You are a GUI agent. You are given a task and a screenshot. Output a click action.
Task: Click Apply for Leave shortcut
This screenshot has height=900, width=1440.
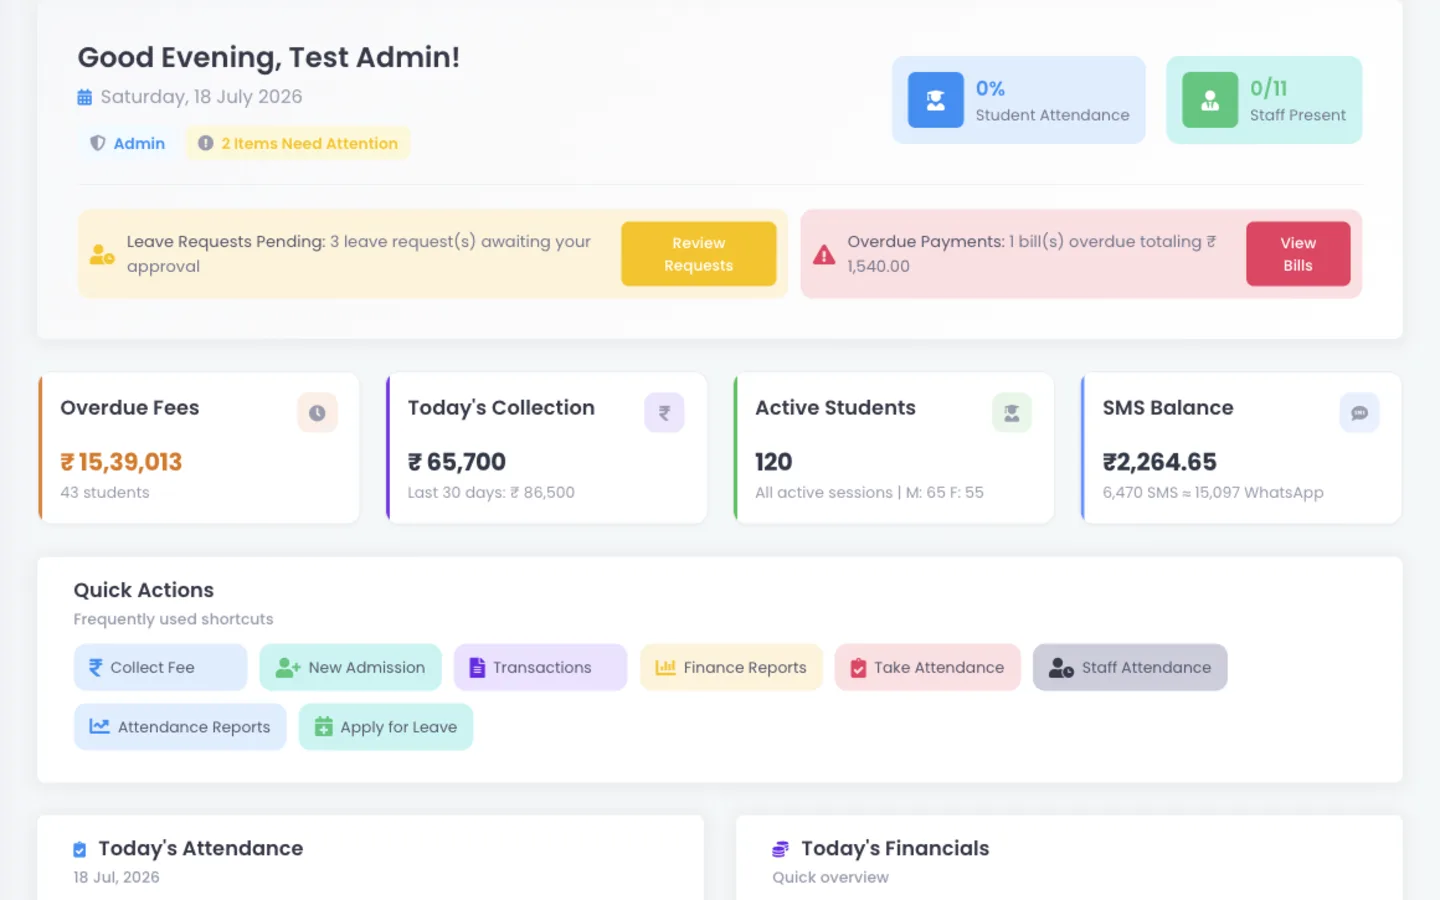pyautogui.click(x=386, y=727)
